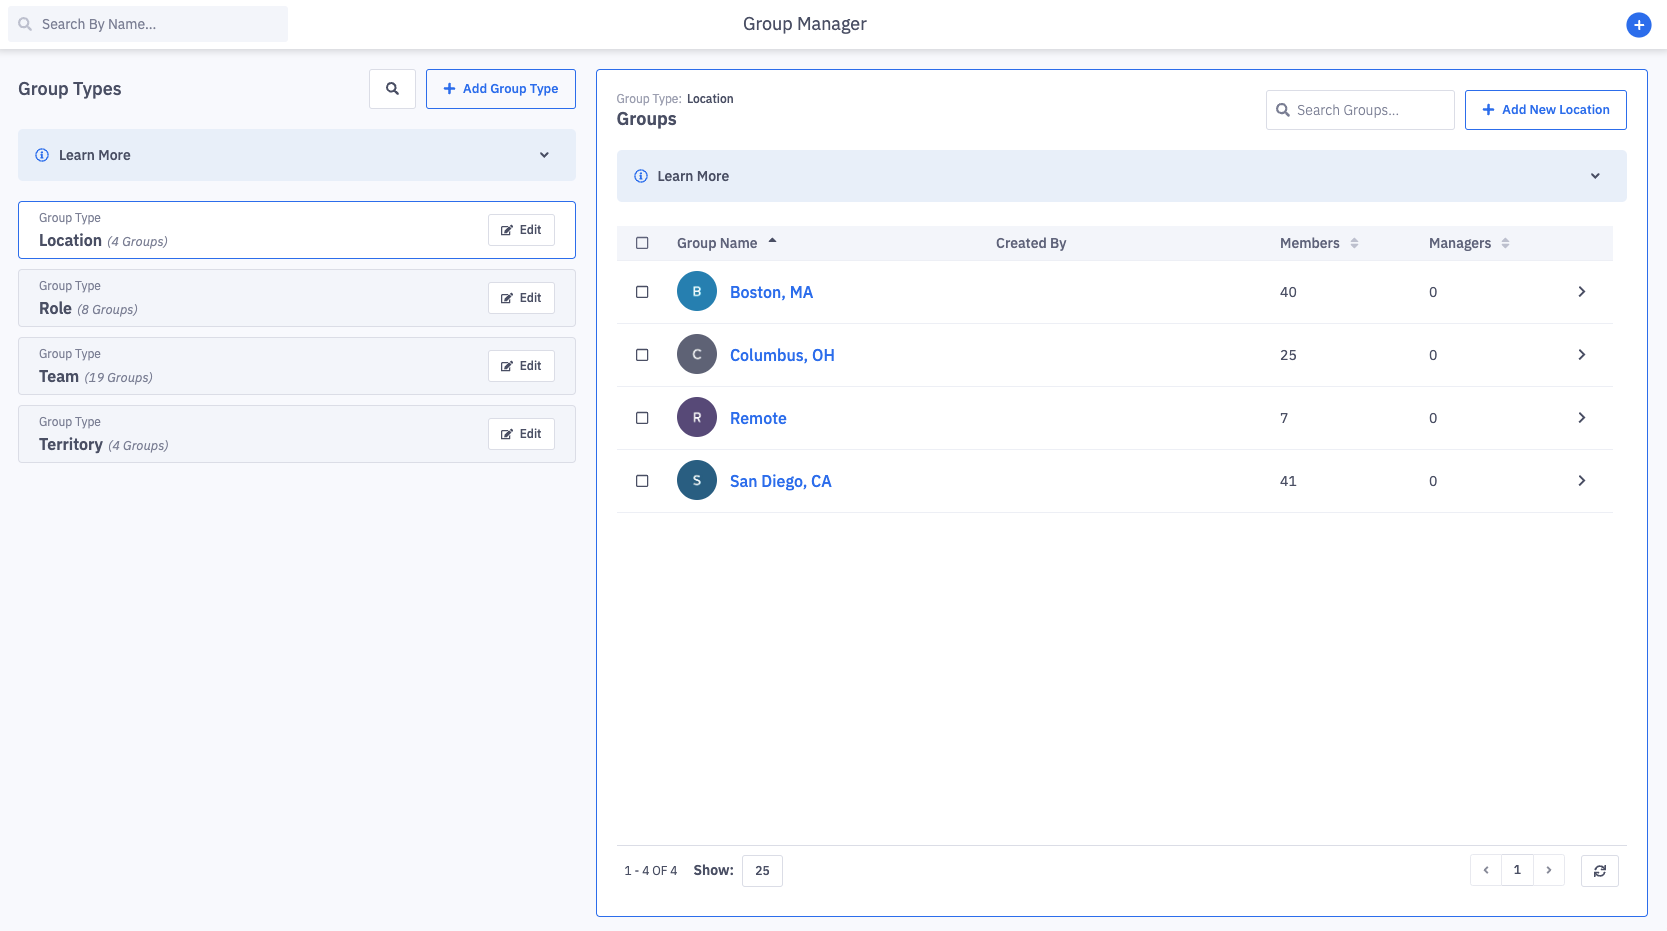
Task: Check the Boston, MA row checkbox
Action: [642, 292]
